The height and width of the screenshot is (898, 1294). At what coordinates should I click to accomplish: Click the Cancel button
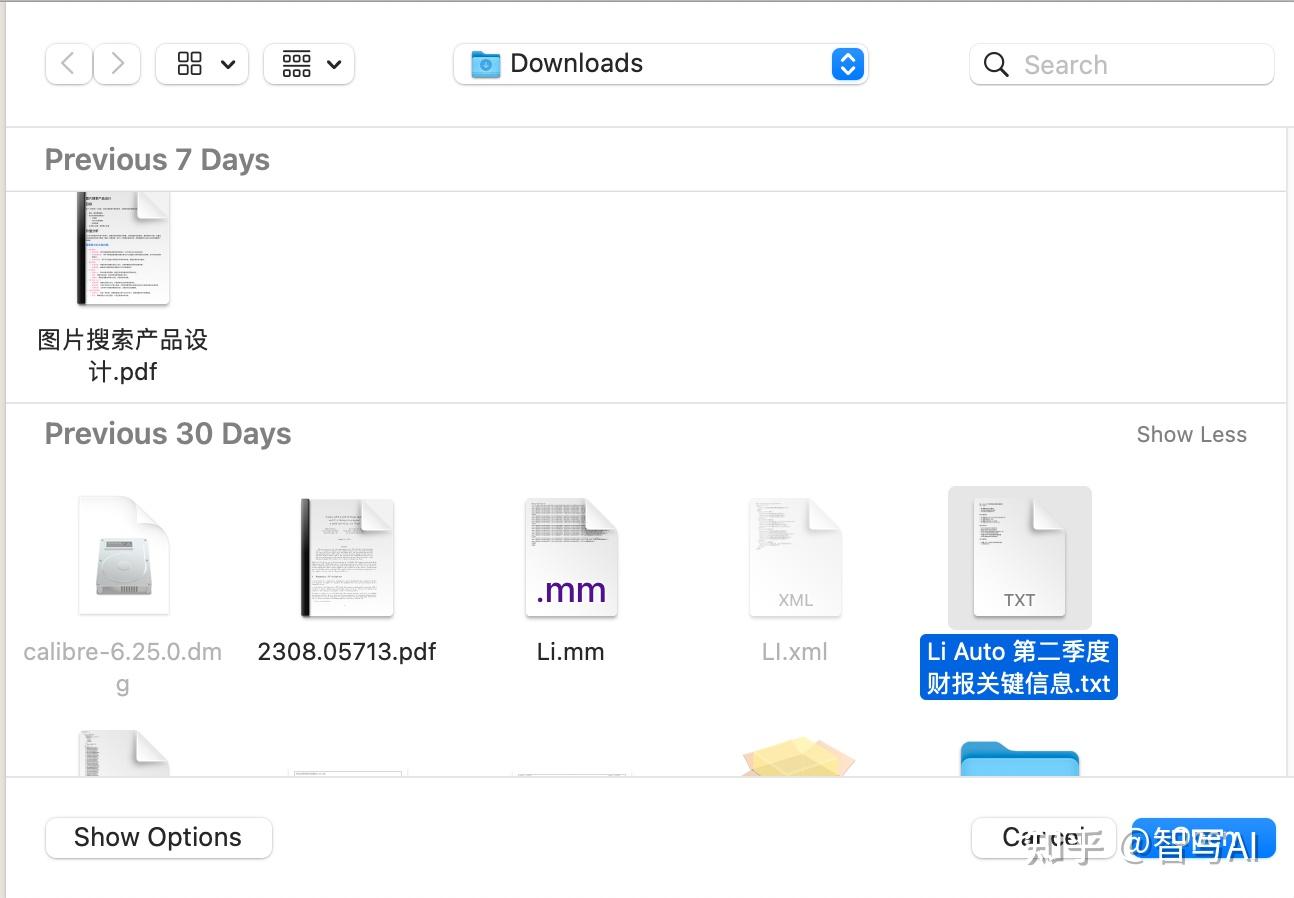click(1043, 837)
